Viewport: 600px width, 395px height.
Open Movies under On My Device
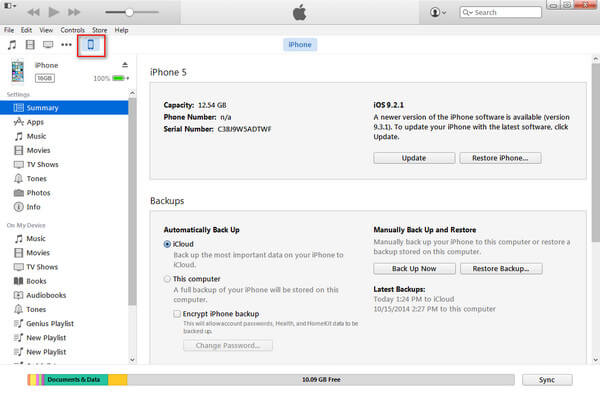click(64, 253)
